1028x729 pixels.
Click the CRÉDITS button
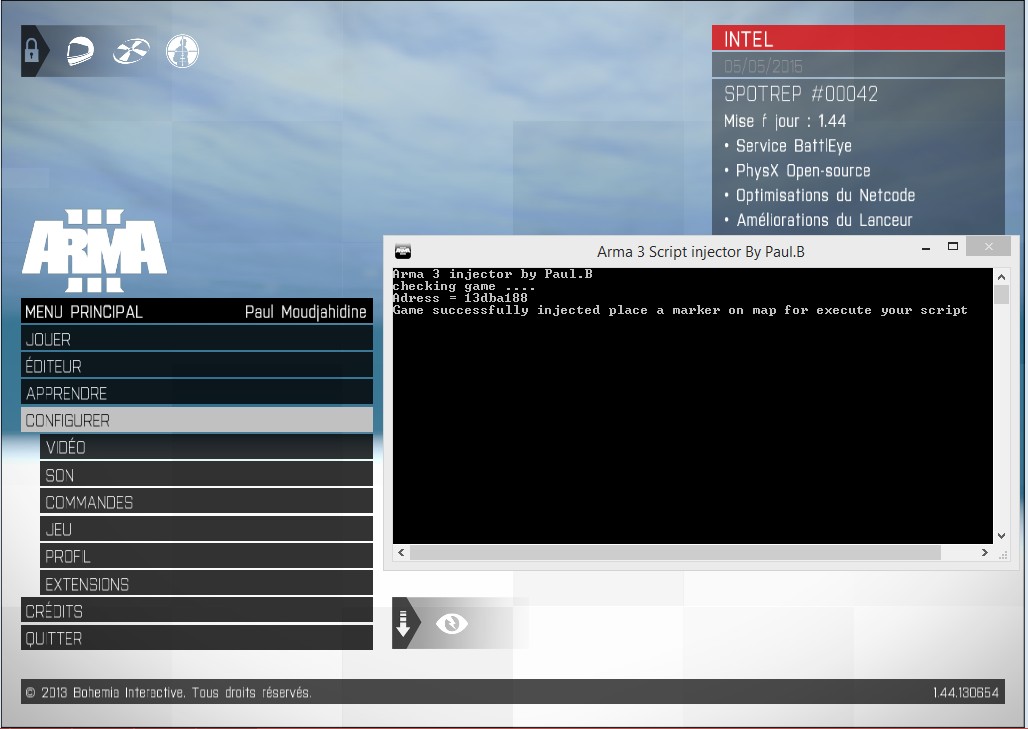tap(197, 611)
